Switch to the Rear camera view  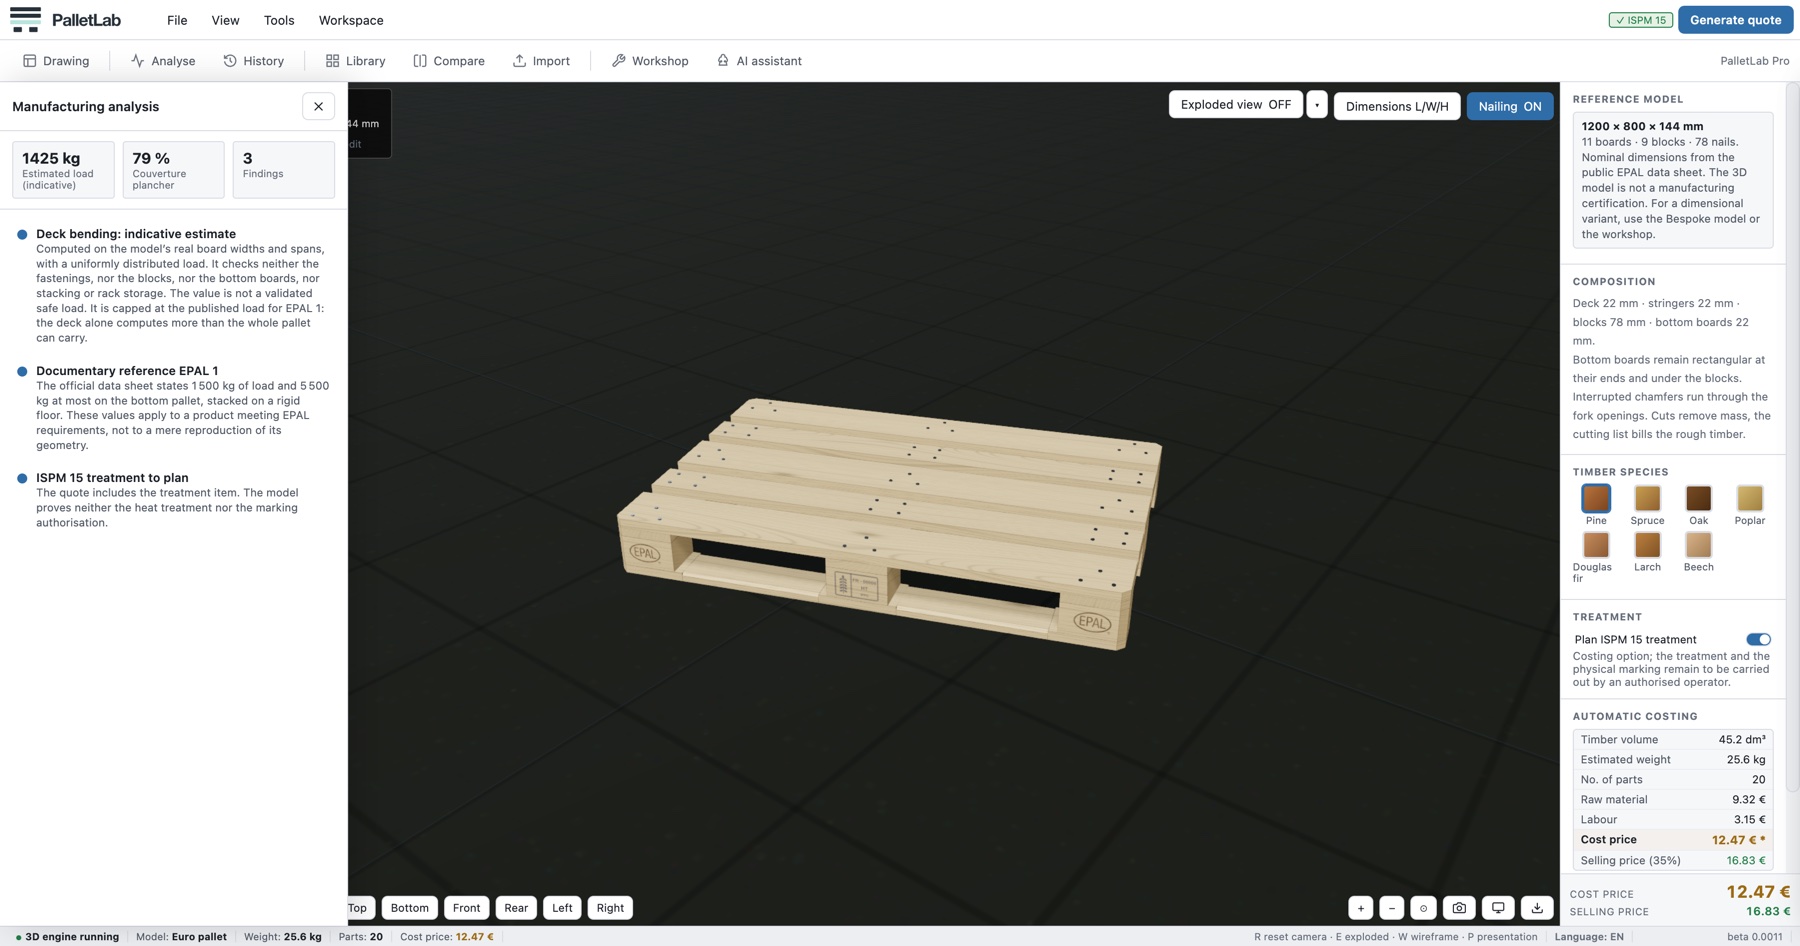click(516, 908)
